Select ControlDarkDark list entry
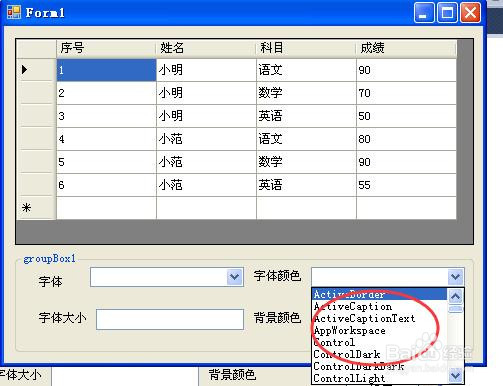The width and height of the screenshot is (503, 386). click(x=380, y=366)
